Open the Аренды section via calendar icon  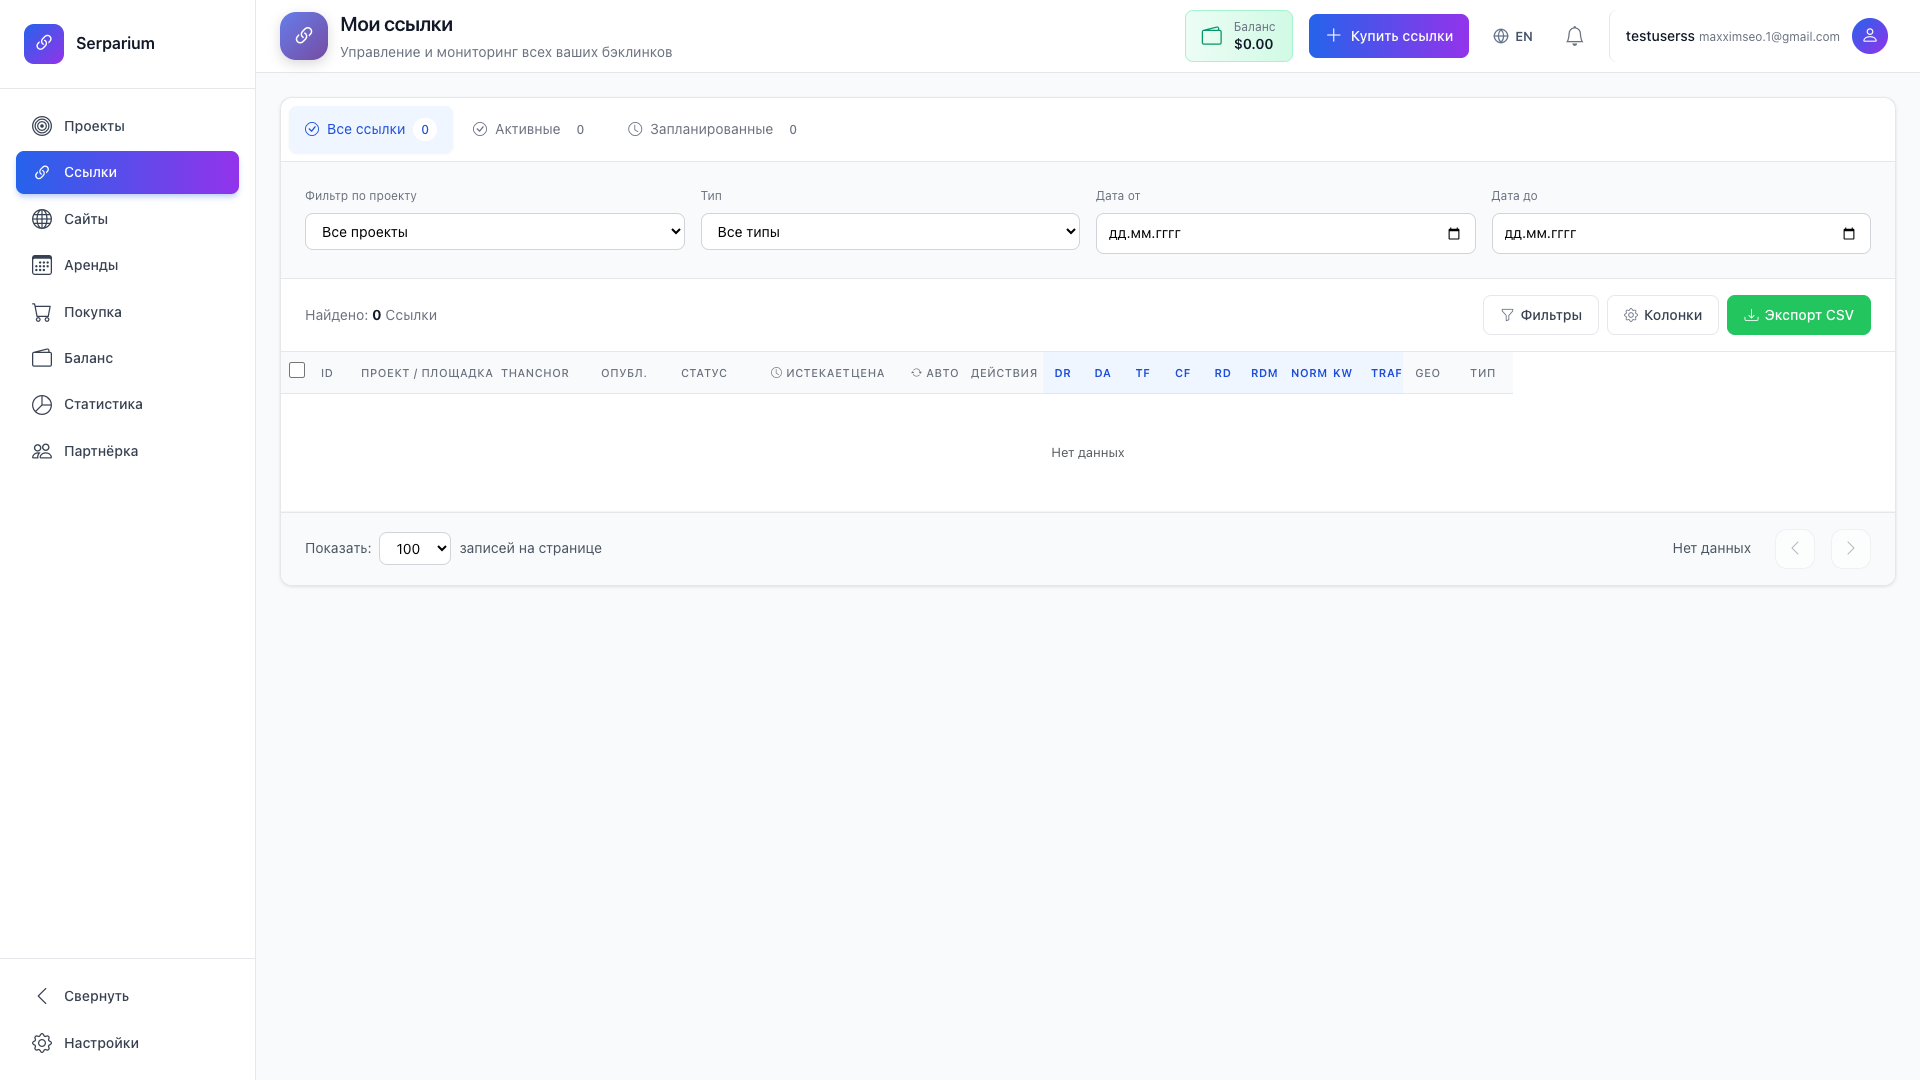point(42,265)
